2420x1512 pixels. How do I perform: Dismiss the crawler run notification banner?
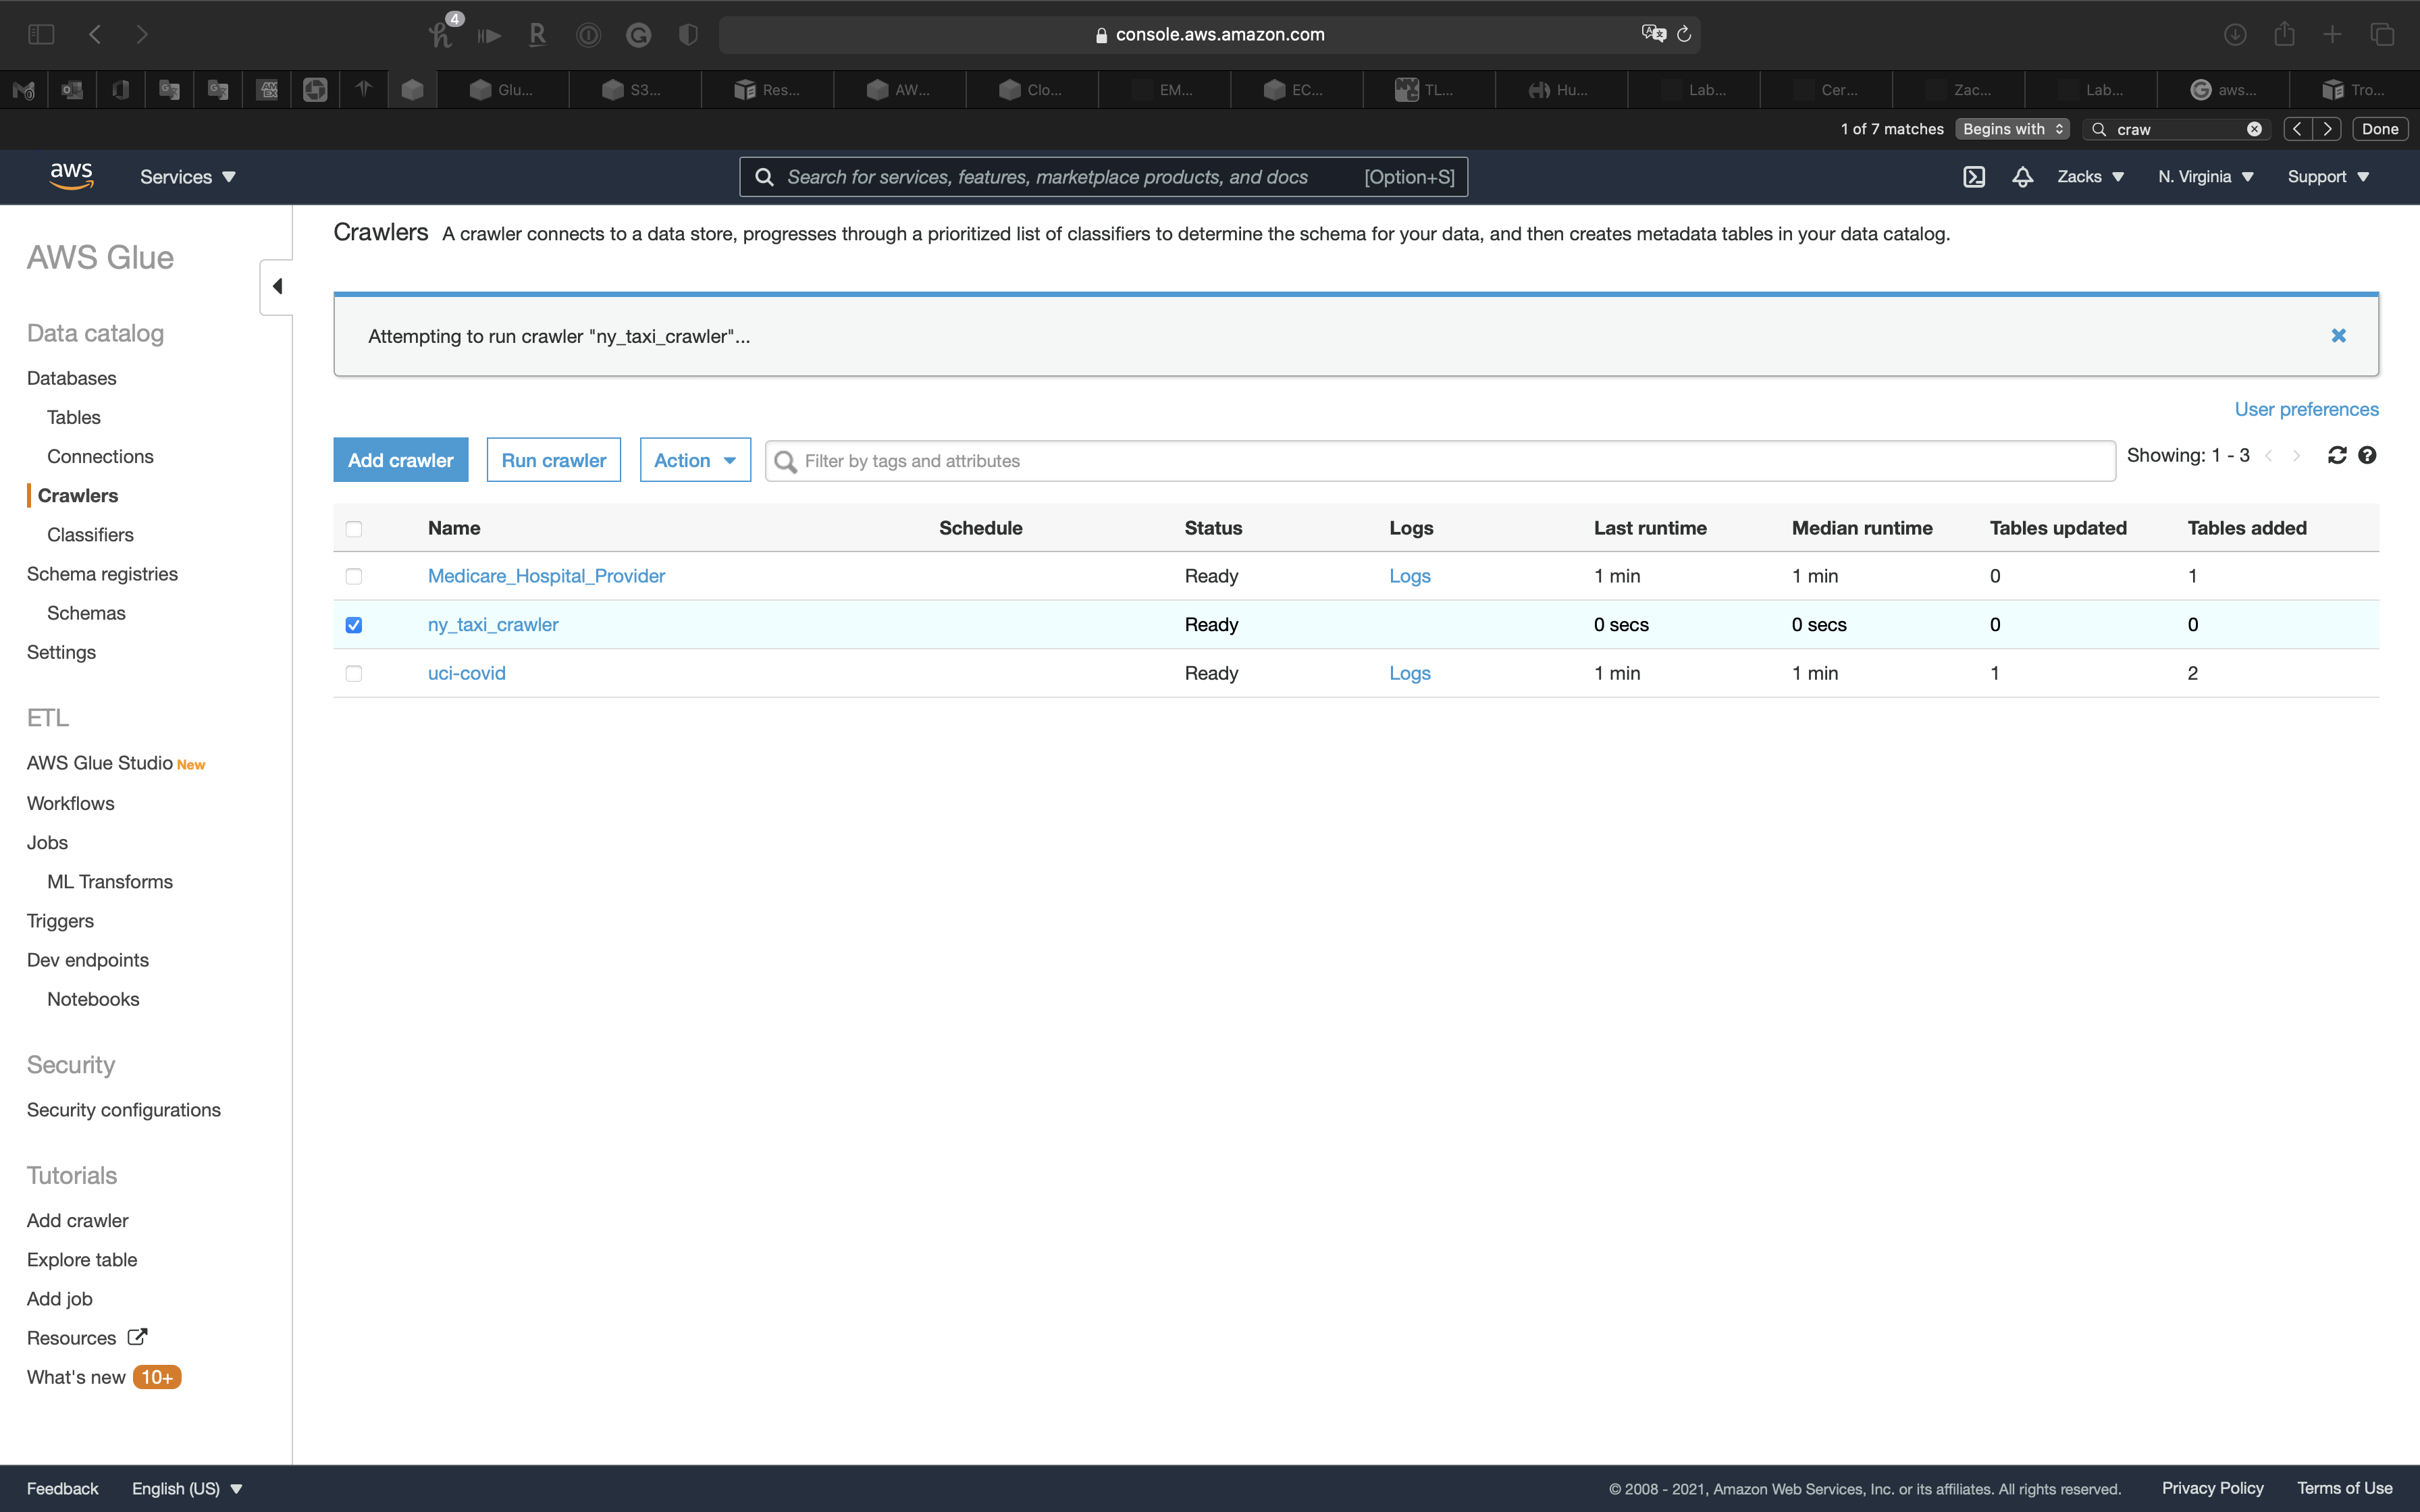[x=2338, y=336]
